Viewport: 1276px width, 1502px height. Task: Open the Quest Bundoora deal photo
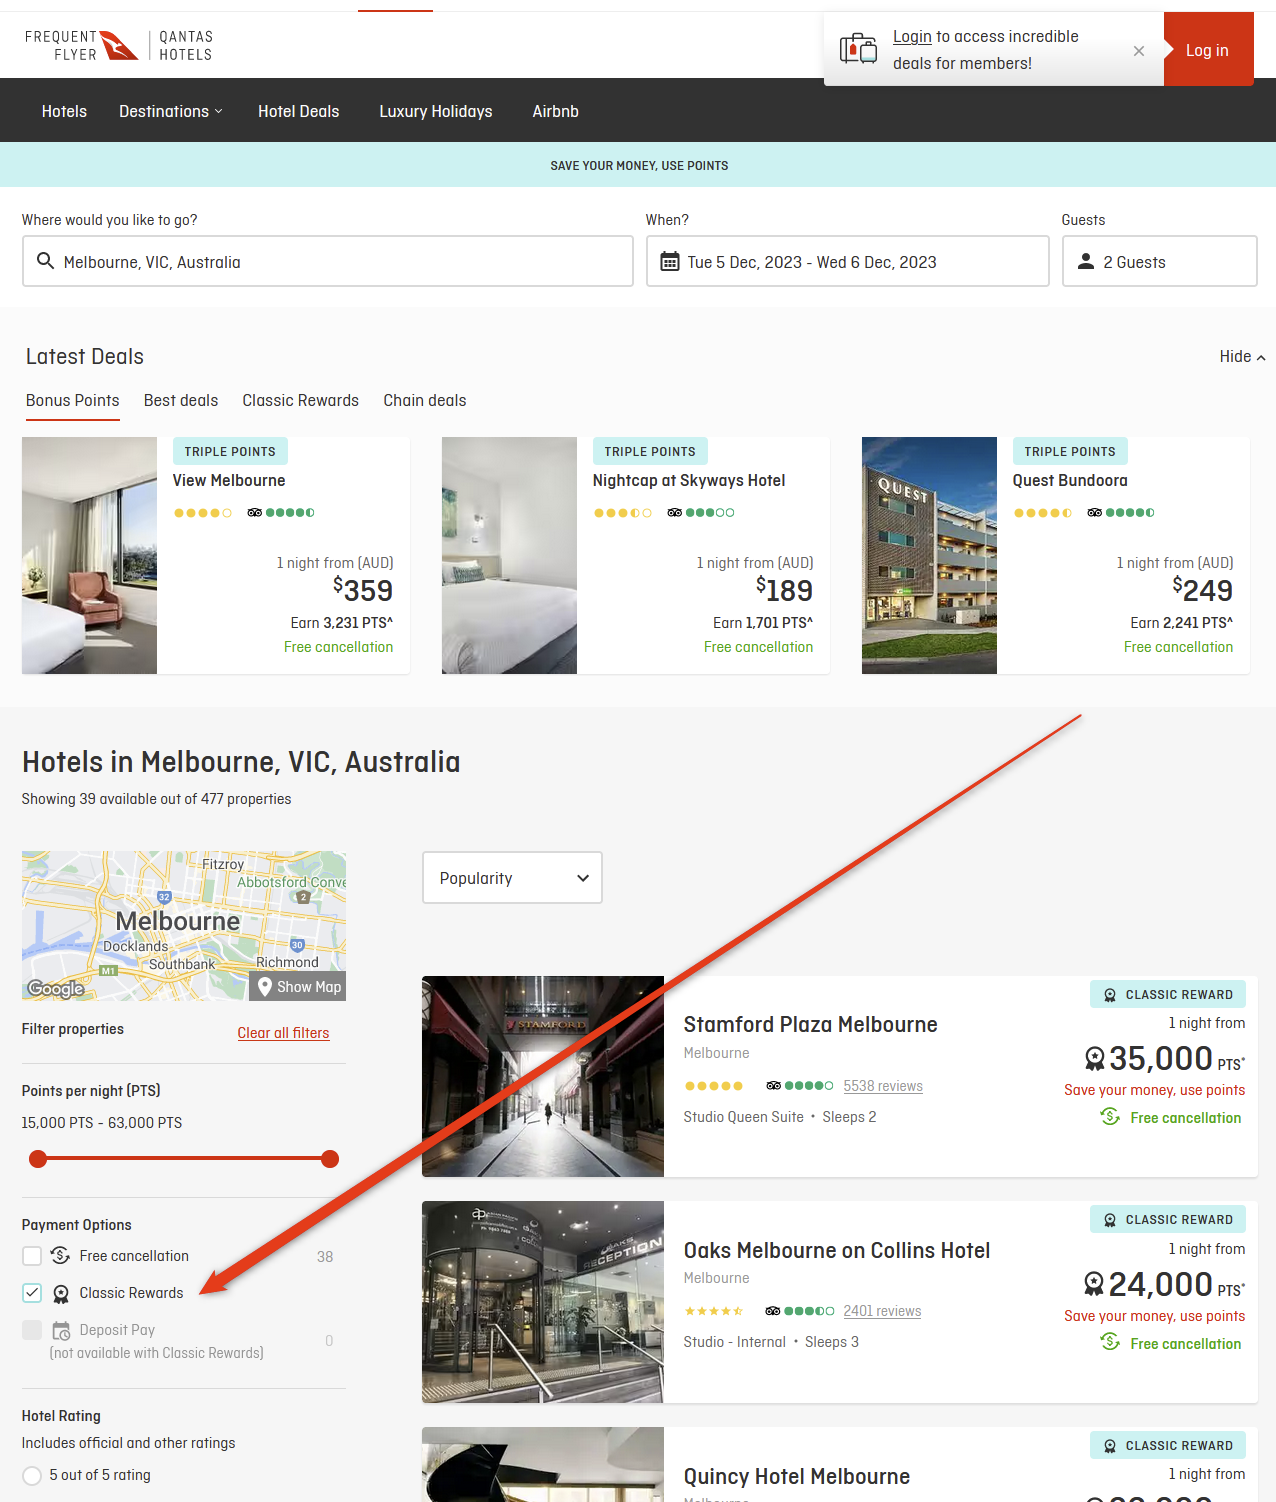[929, 555]
